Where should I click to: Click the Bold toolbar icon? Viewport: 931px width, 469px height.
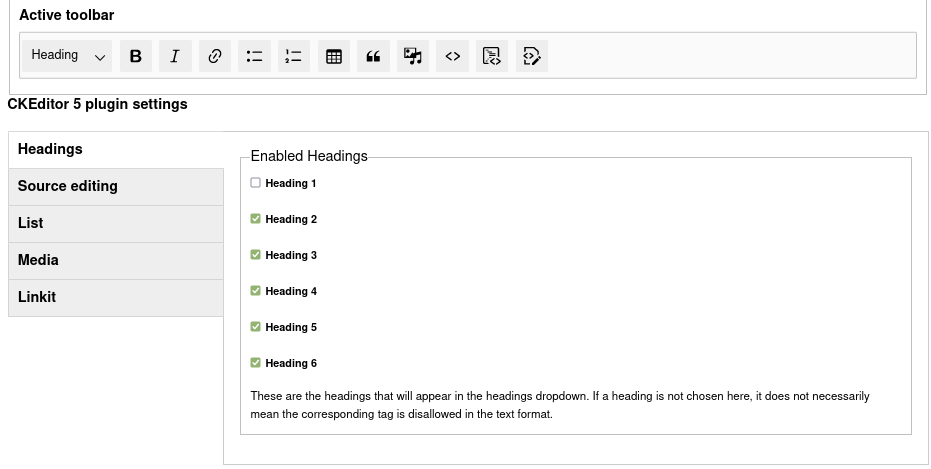(136, 56)
